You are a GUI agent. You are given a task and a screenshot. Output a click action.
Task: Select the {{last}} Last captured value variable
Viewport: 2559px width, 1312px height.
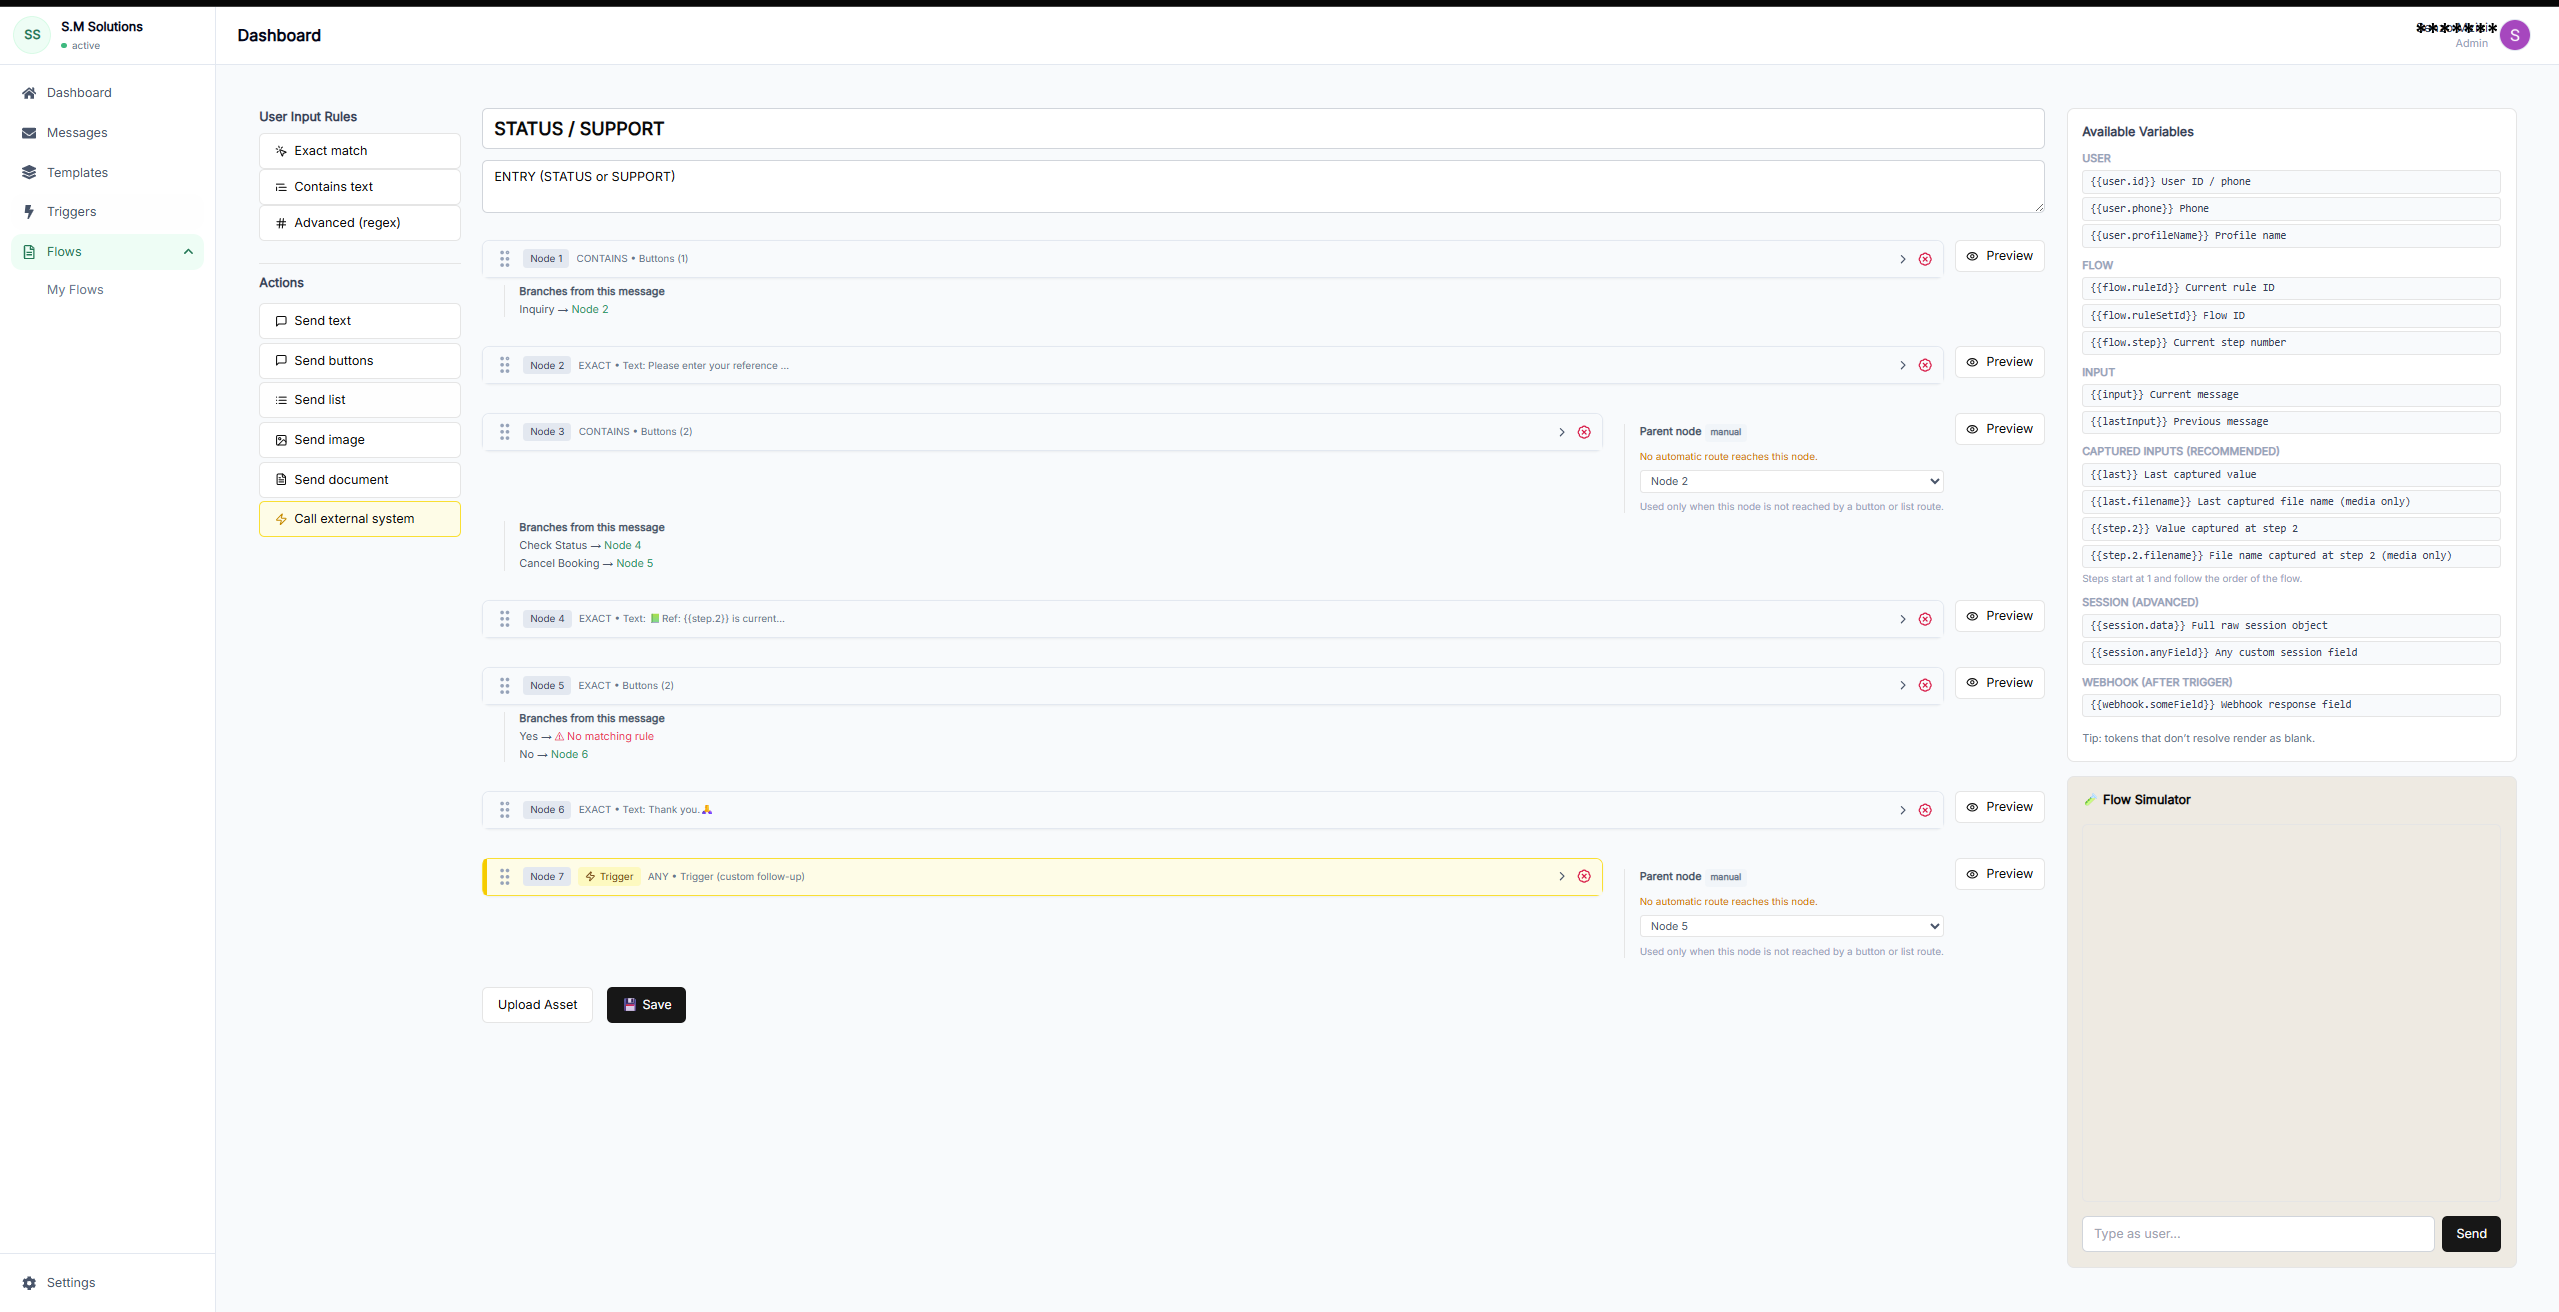point(2291,475)
